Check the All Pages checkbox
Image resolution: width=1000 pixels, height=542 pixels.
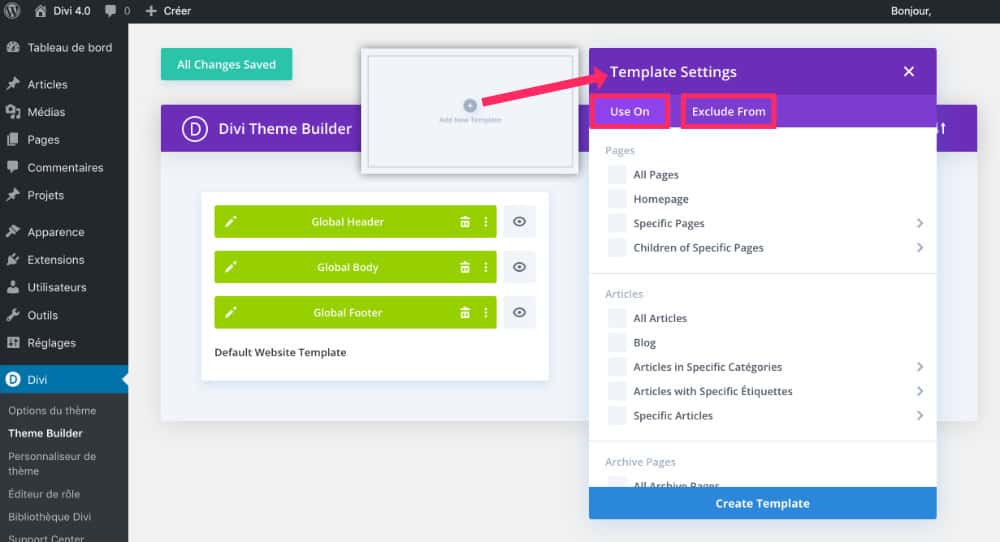(617, 175)
